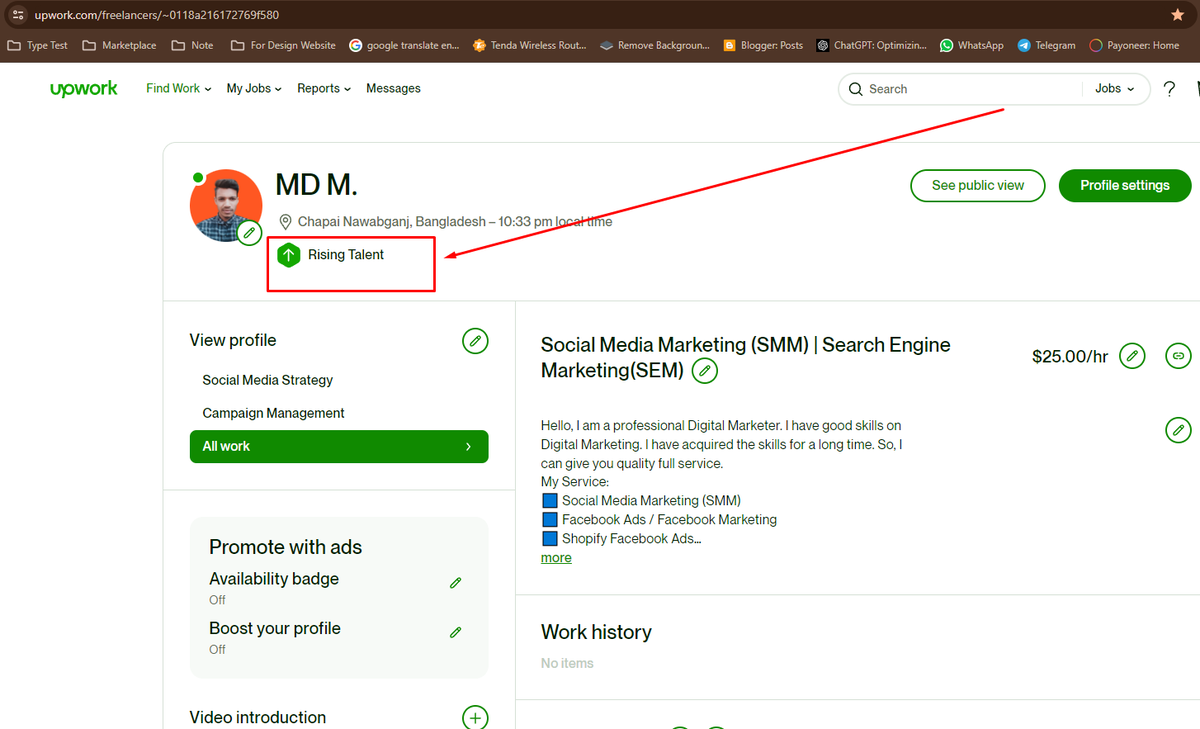Image resolution: width=1200 pixels, height=729 pixels.
Task: Edit the profile photo with pencil icon
Action: click(250, 233)
